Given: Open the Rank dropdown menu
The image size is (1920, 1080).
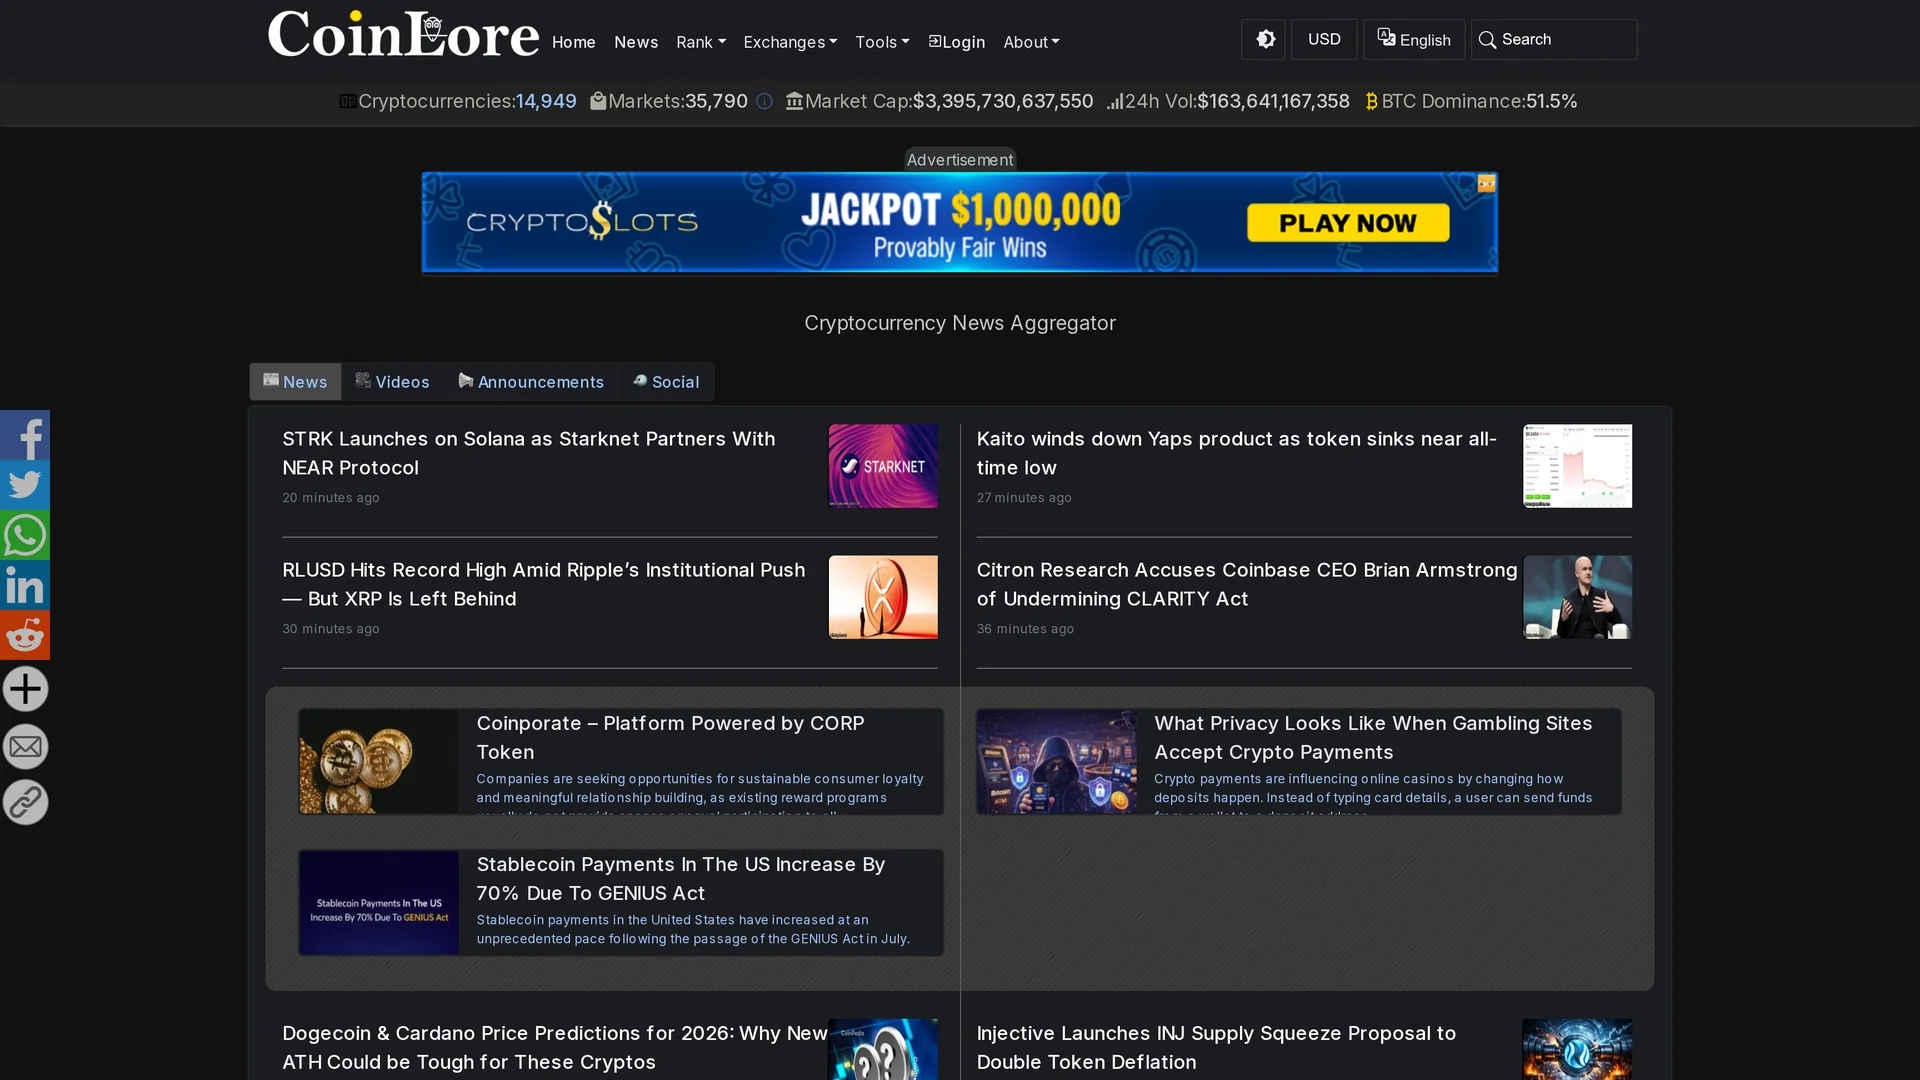Looking at the screenshot, I should tap(700, 42).
